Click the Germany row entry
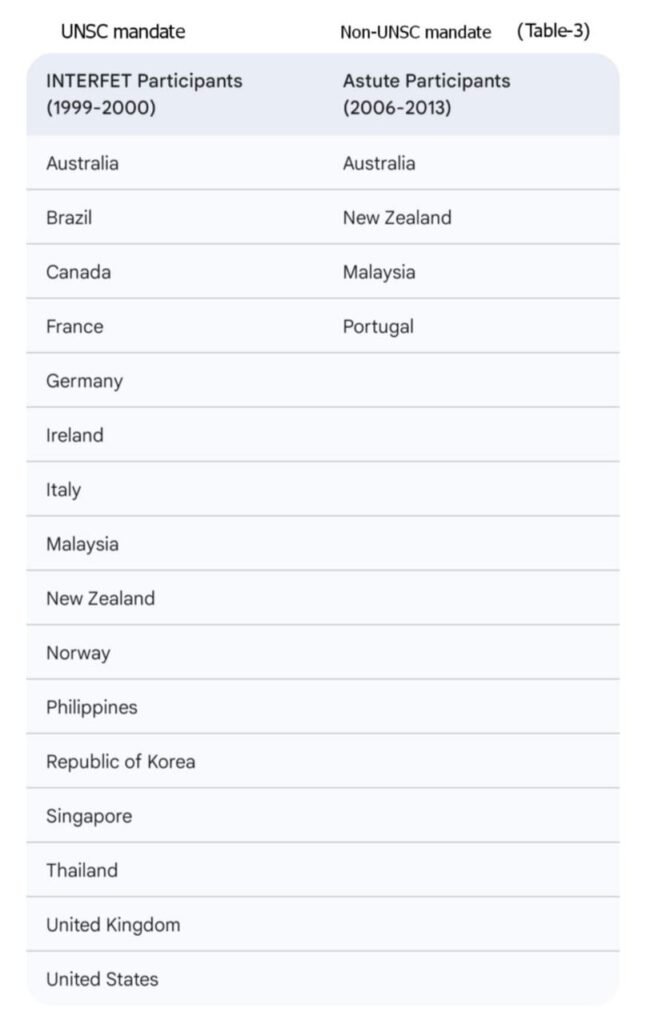Image resolution: width=646 pixels, height=1024 pixels. (84, 381)
